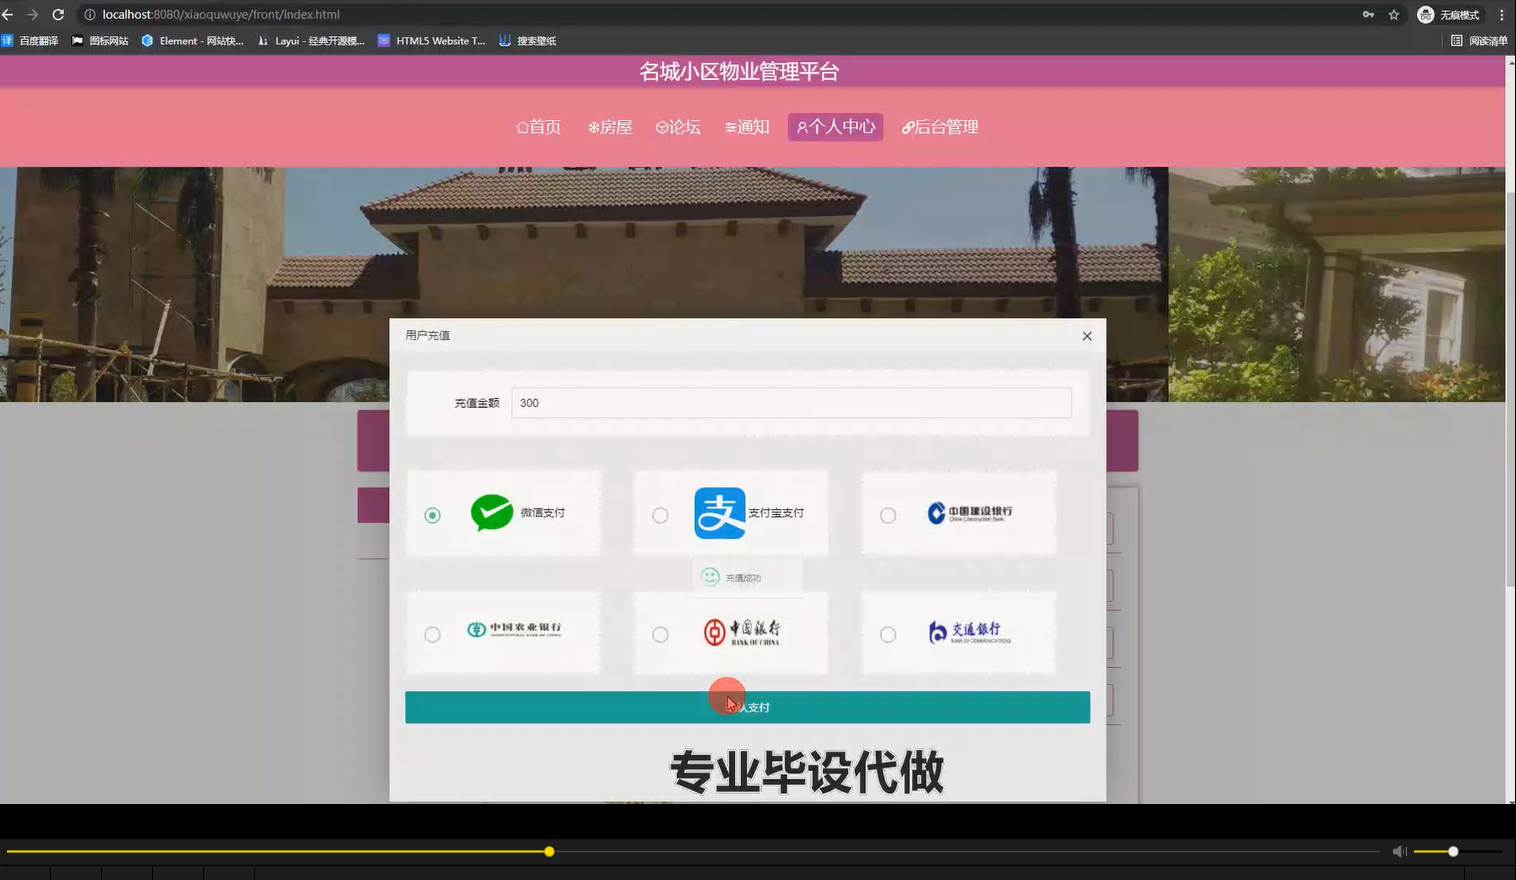
Task: Reload the page with the refresh icon
Action: pos(58,14)
